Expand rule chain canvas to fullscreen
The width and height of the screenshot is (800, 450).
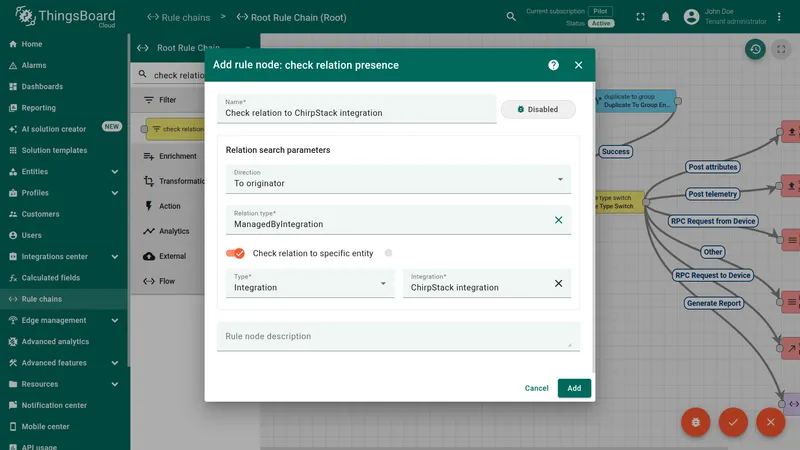(781, 49)
